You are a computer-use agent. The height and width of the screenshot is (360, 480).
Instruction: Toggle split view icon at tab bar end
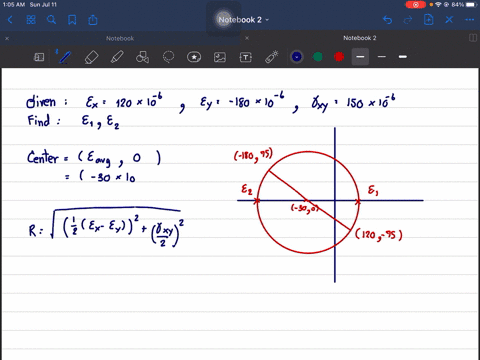(473, 38)
